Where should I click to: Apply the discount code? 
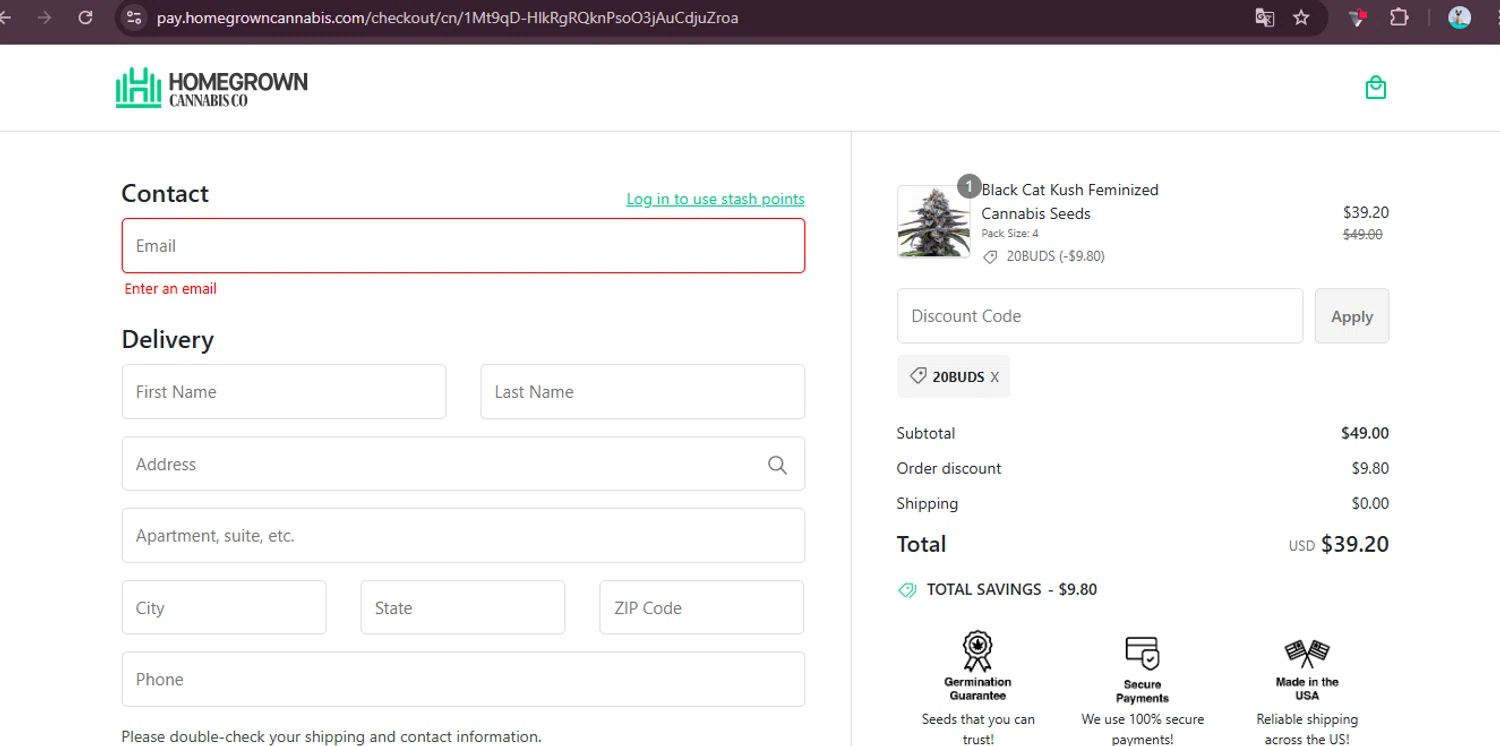coord(1351,316)
